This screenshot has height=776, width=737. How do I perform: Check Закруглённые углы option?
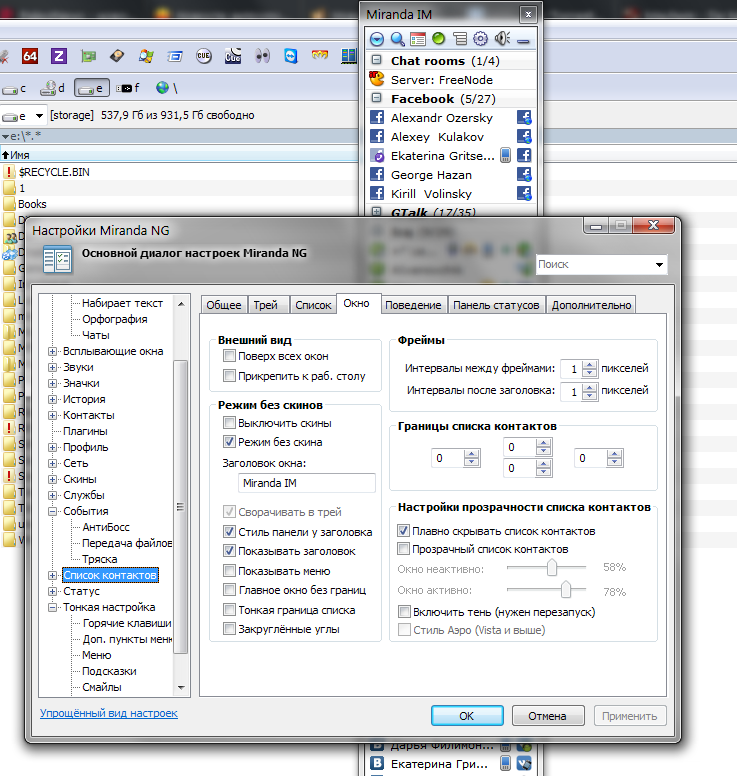[x=229, y=629]
